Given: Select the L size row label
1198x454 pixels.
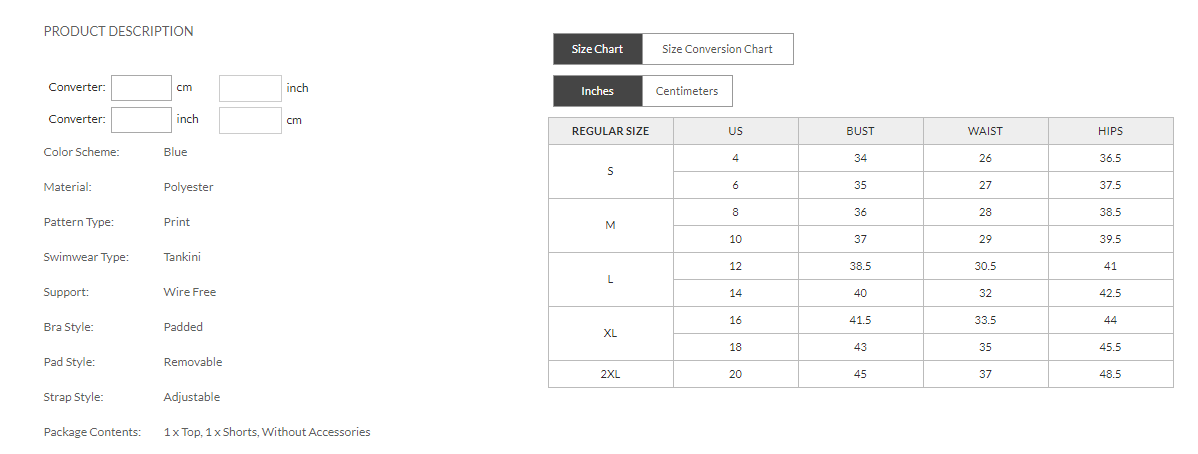Looking at the screenshot, I should (x=610, y=279).
